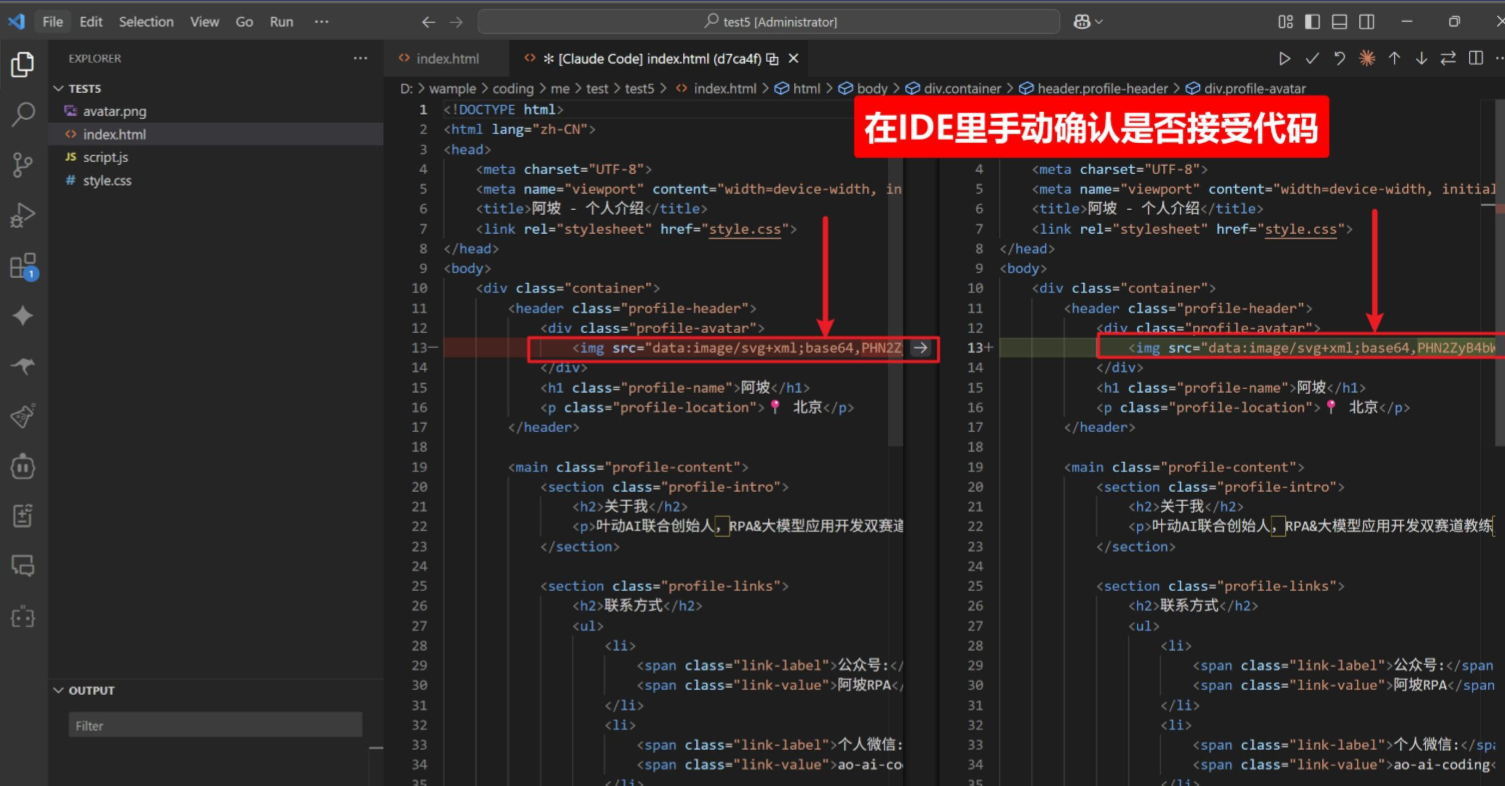1505x786 pixels.
Task: Open the Run and Debug view
Action: (22, 215)
